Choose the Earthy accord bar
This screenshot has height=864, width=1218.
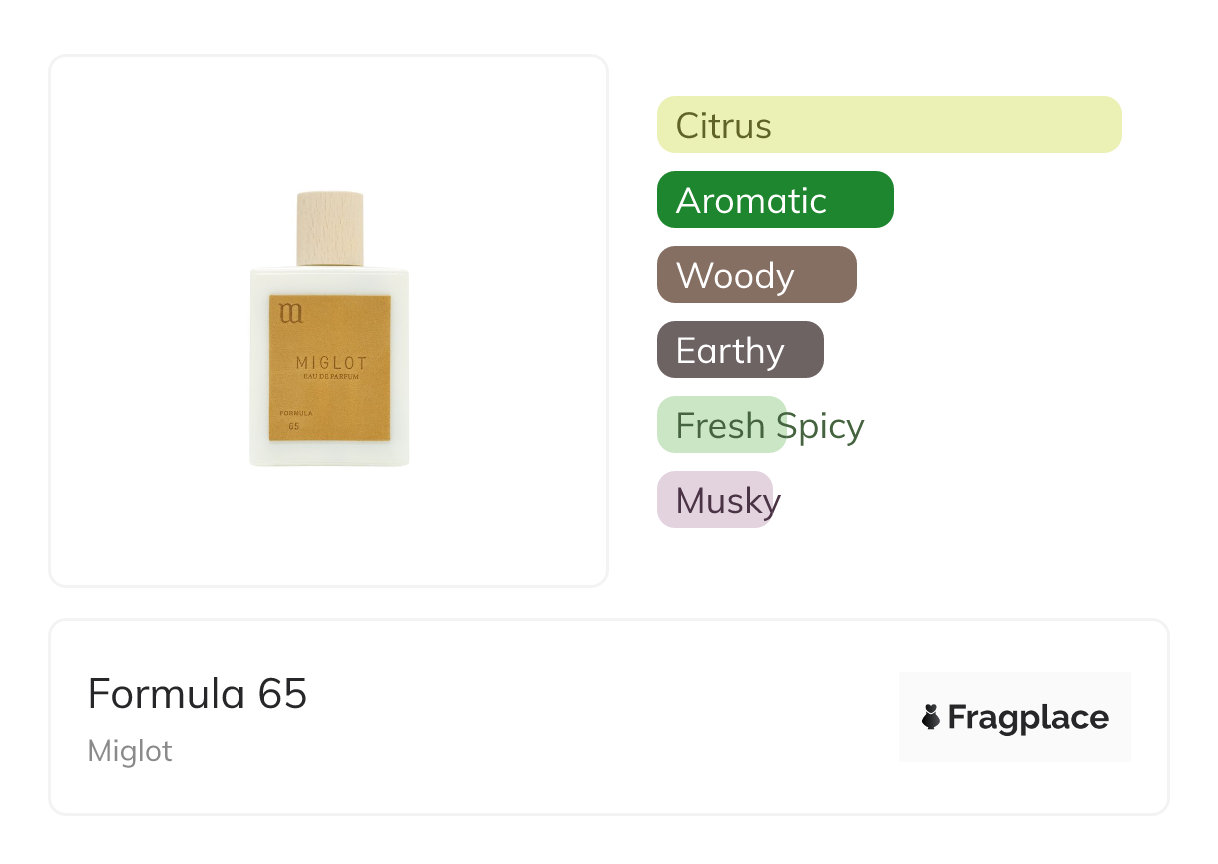[739, 350]
